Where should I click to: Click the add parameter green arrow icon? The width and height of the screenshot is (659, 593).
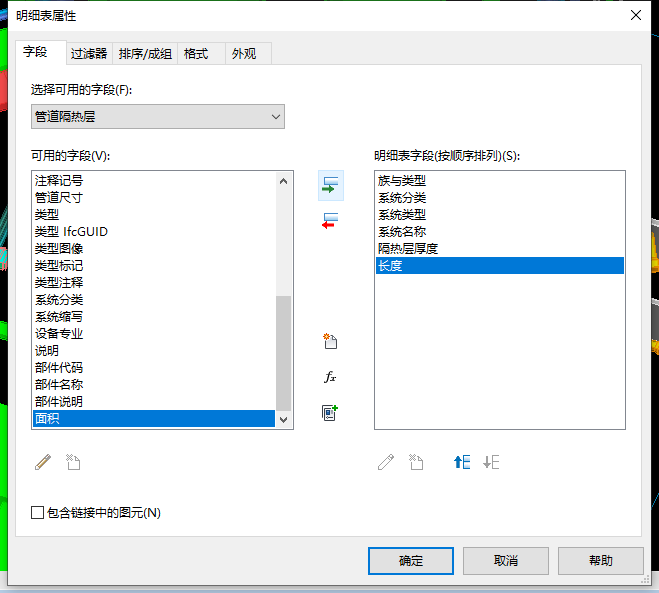coord(331,184)
